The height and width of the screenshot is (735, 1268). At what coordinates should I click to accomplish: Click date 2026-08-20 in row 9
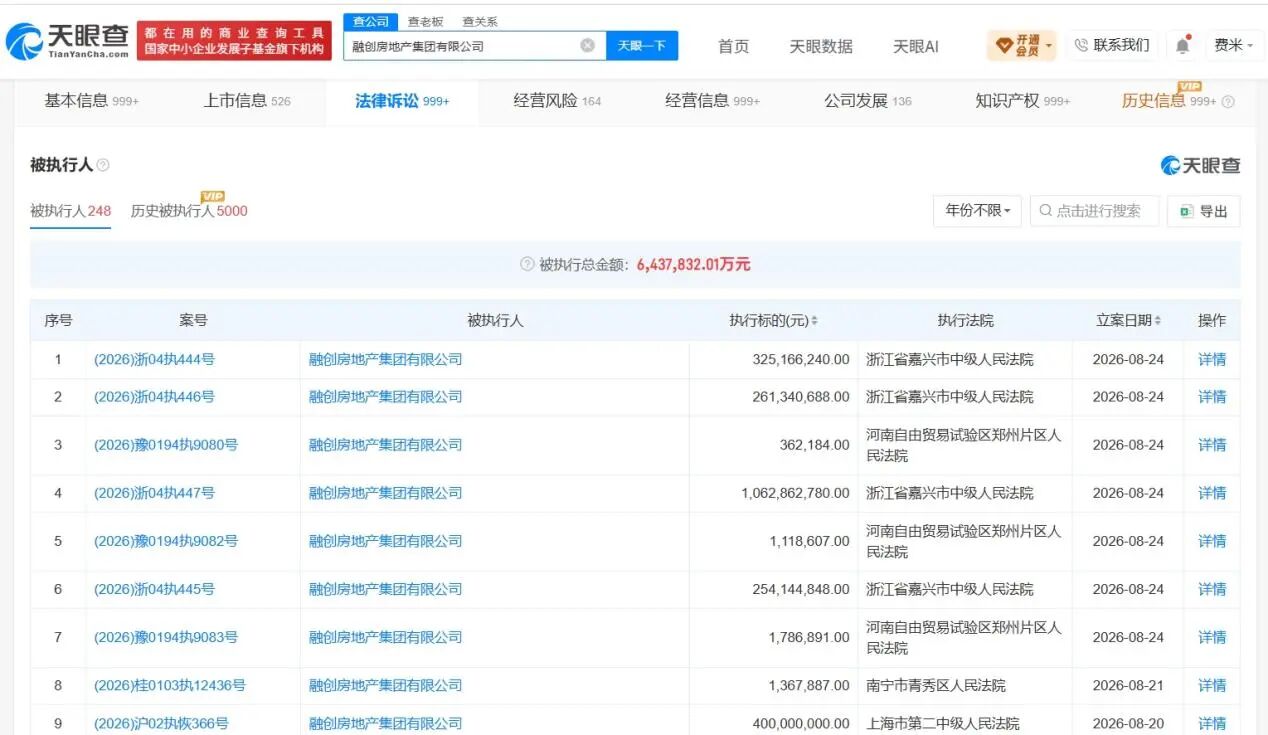1128,723
